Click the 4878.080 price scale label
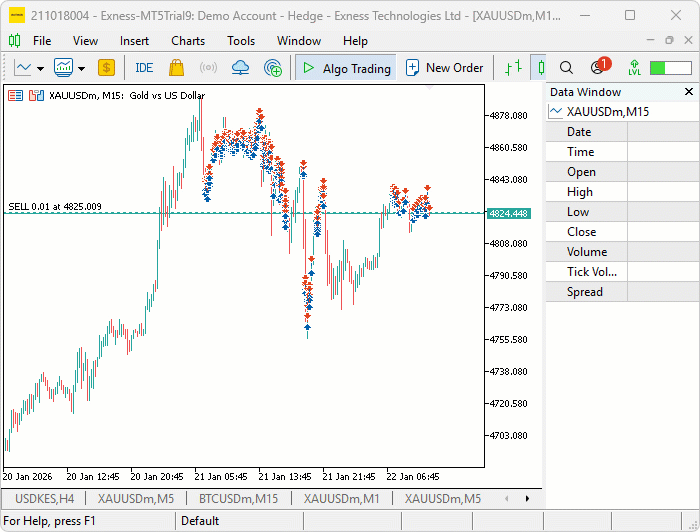 tap(508, 116)
